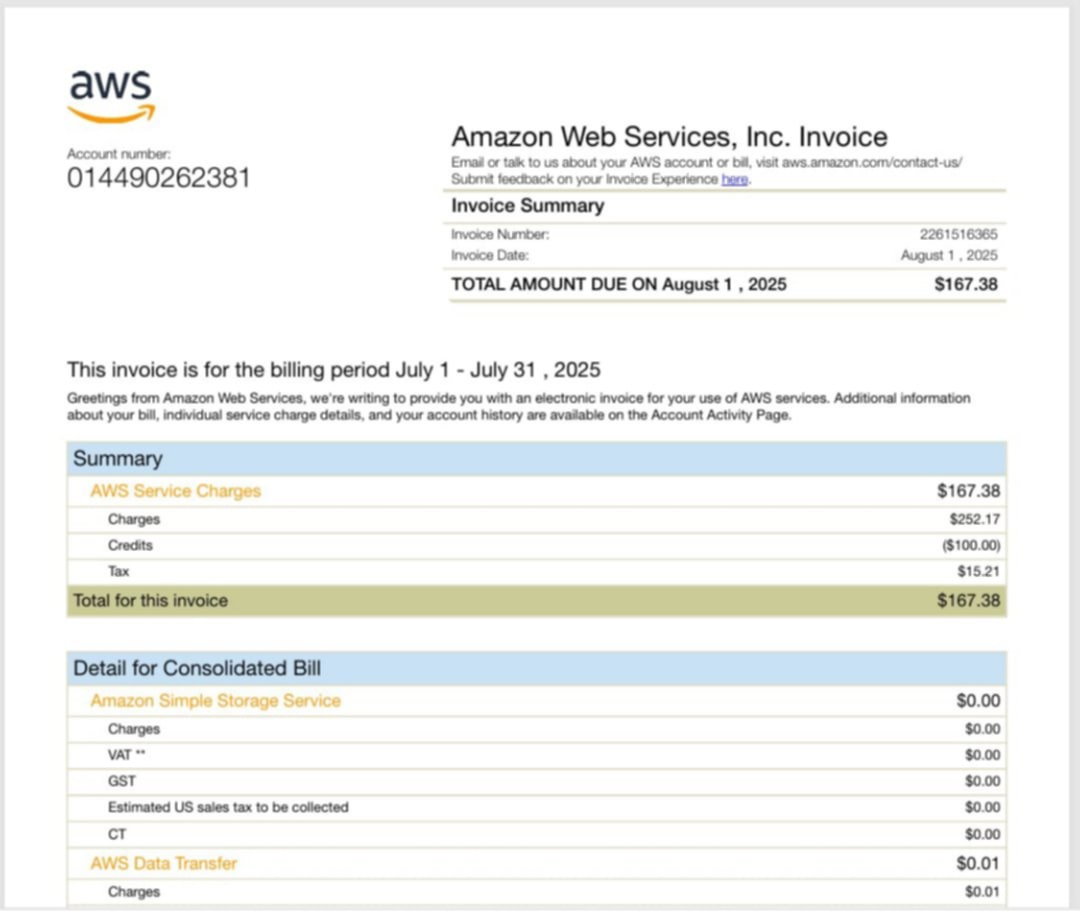Click the 'Invoice Summary' heading
The height and width of the screenshot is (911, 1080).
pos(528,206)
